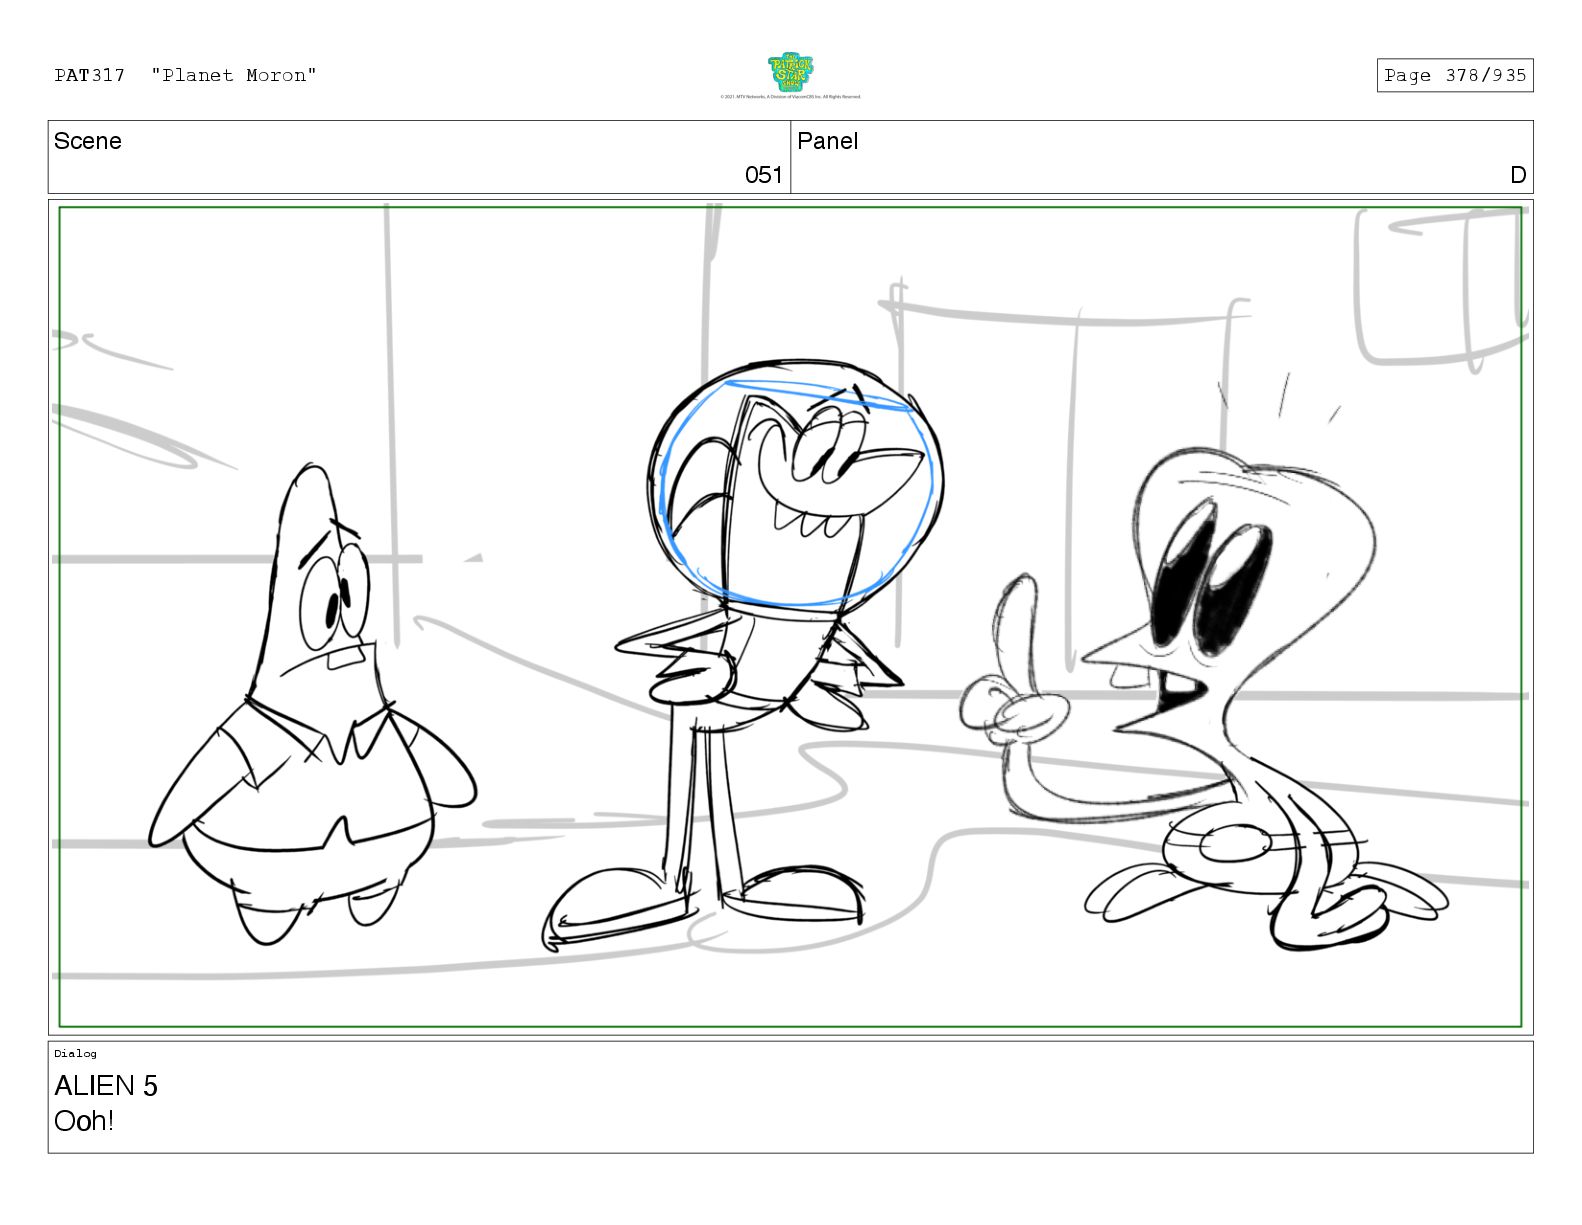This screenshot has width=1582, height=1225.
Task: Click panel letter 'D'
Action: coord(1518,175)
